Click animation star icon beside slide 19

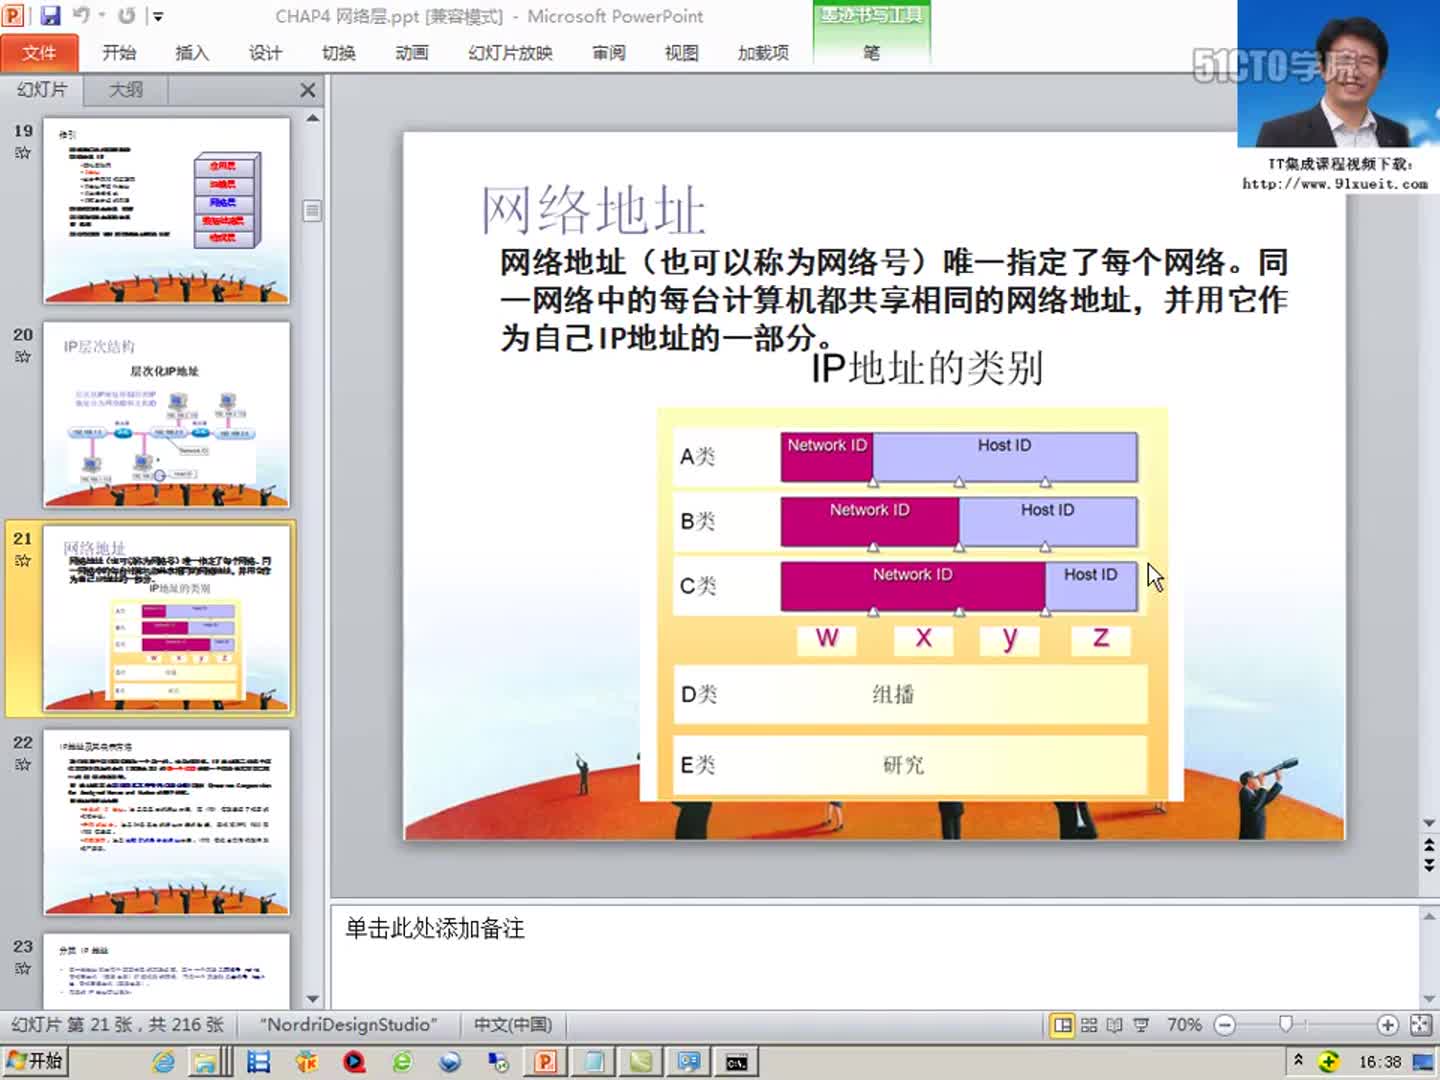coord(23,153)
